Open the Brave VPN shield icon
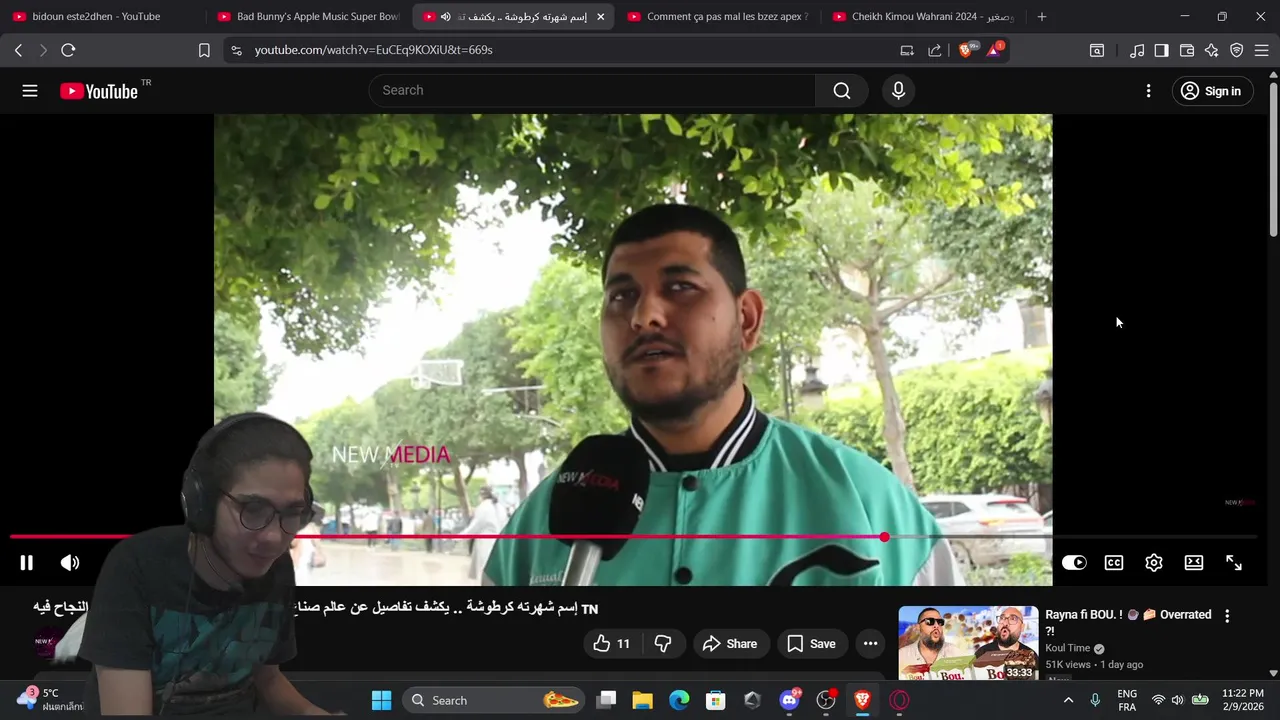The image size is (1280, 720). 1237,50
